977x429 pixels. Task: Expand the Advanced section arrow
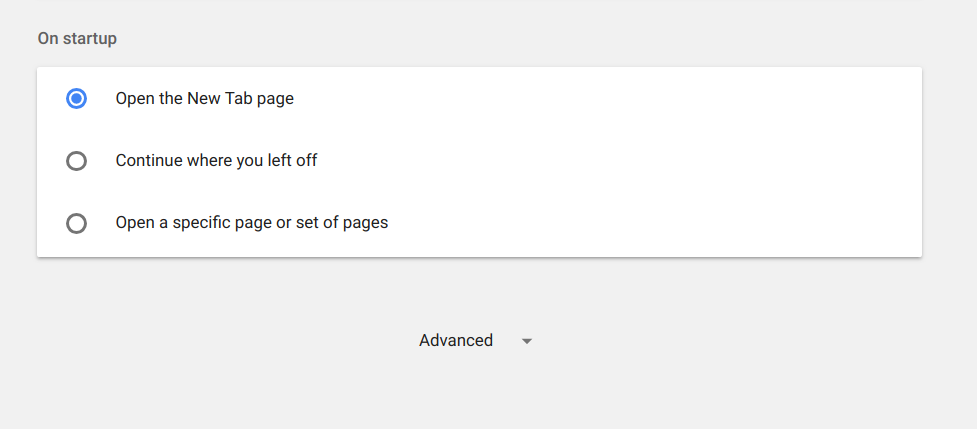(527, 341)
